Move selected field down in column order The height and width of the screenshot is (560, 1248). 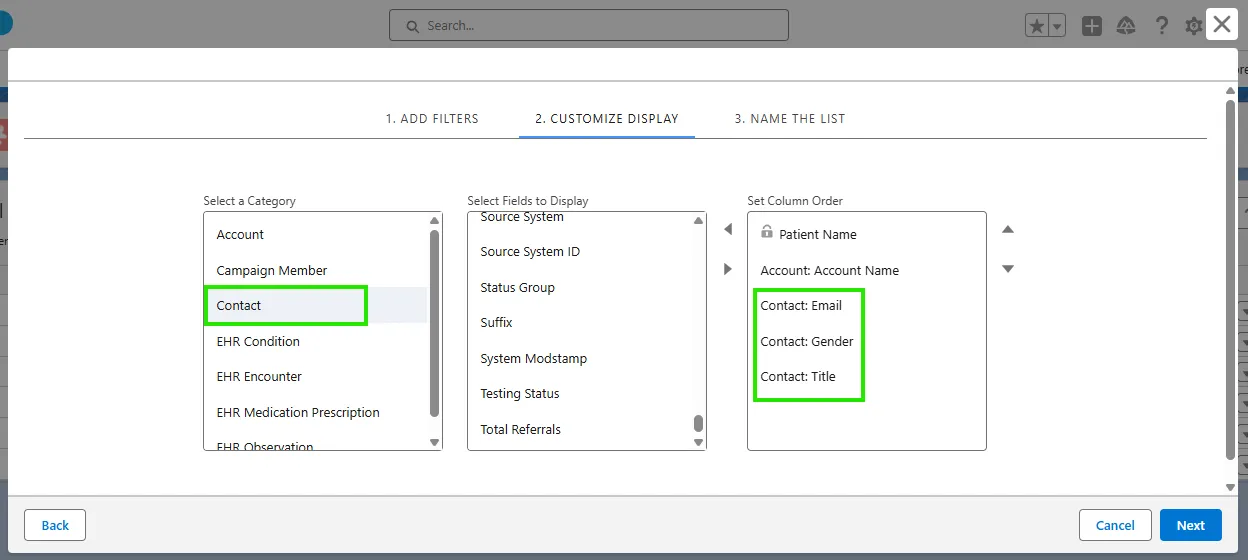tap(1008, 269)
